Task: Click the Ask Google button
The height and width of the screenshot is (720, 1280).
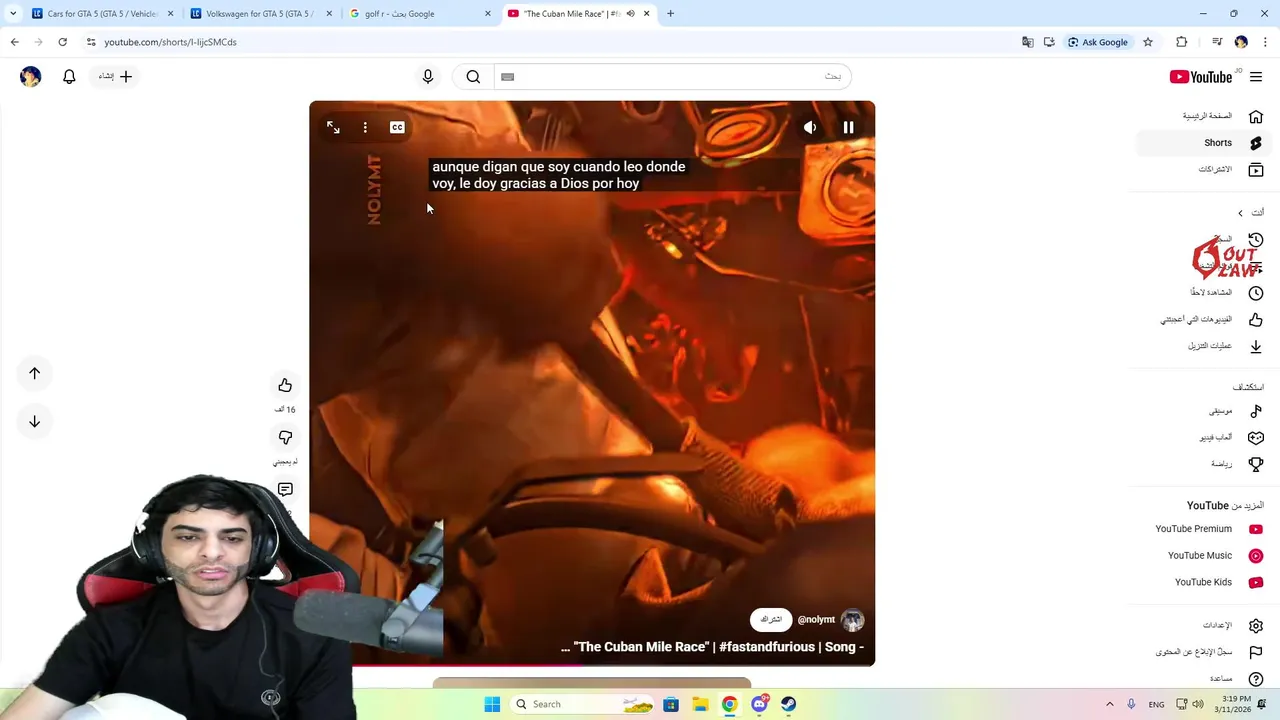Action: coord(1098,42)
